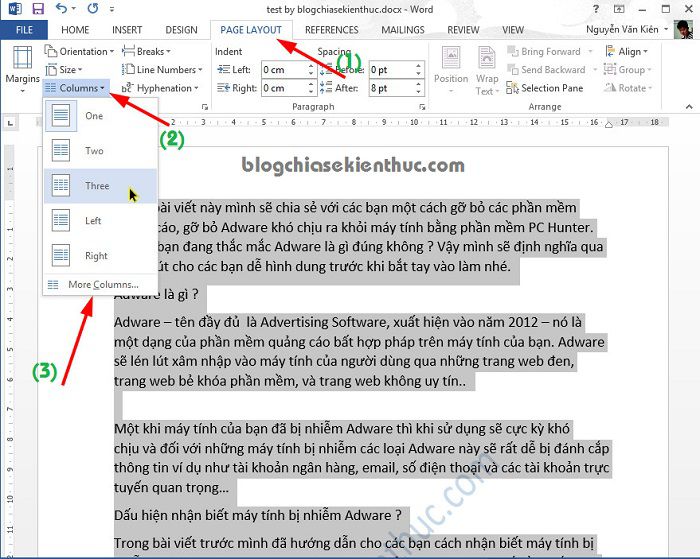Open the Rotate dropdown
Viewport: 700px width, 559px height.
628,88
